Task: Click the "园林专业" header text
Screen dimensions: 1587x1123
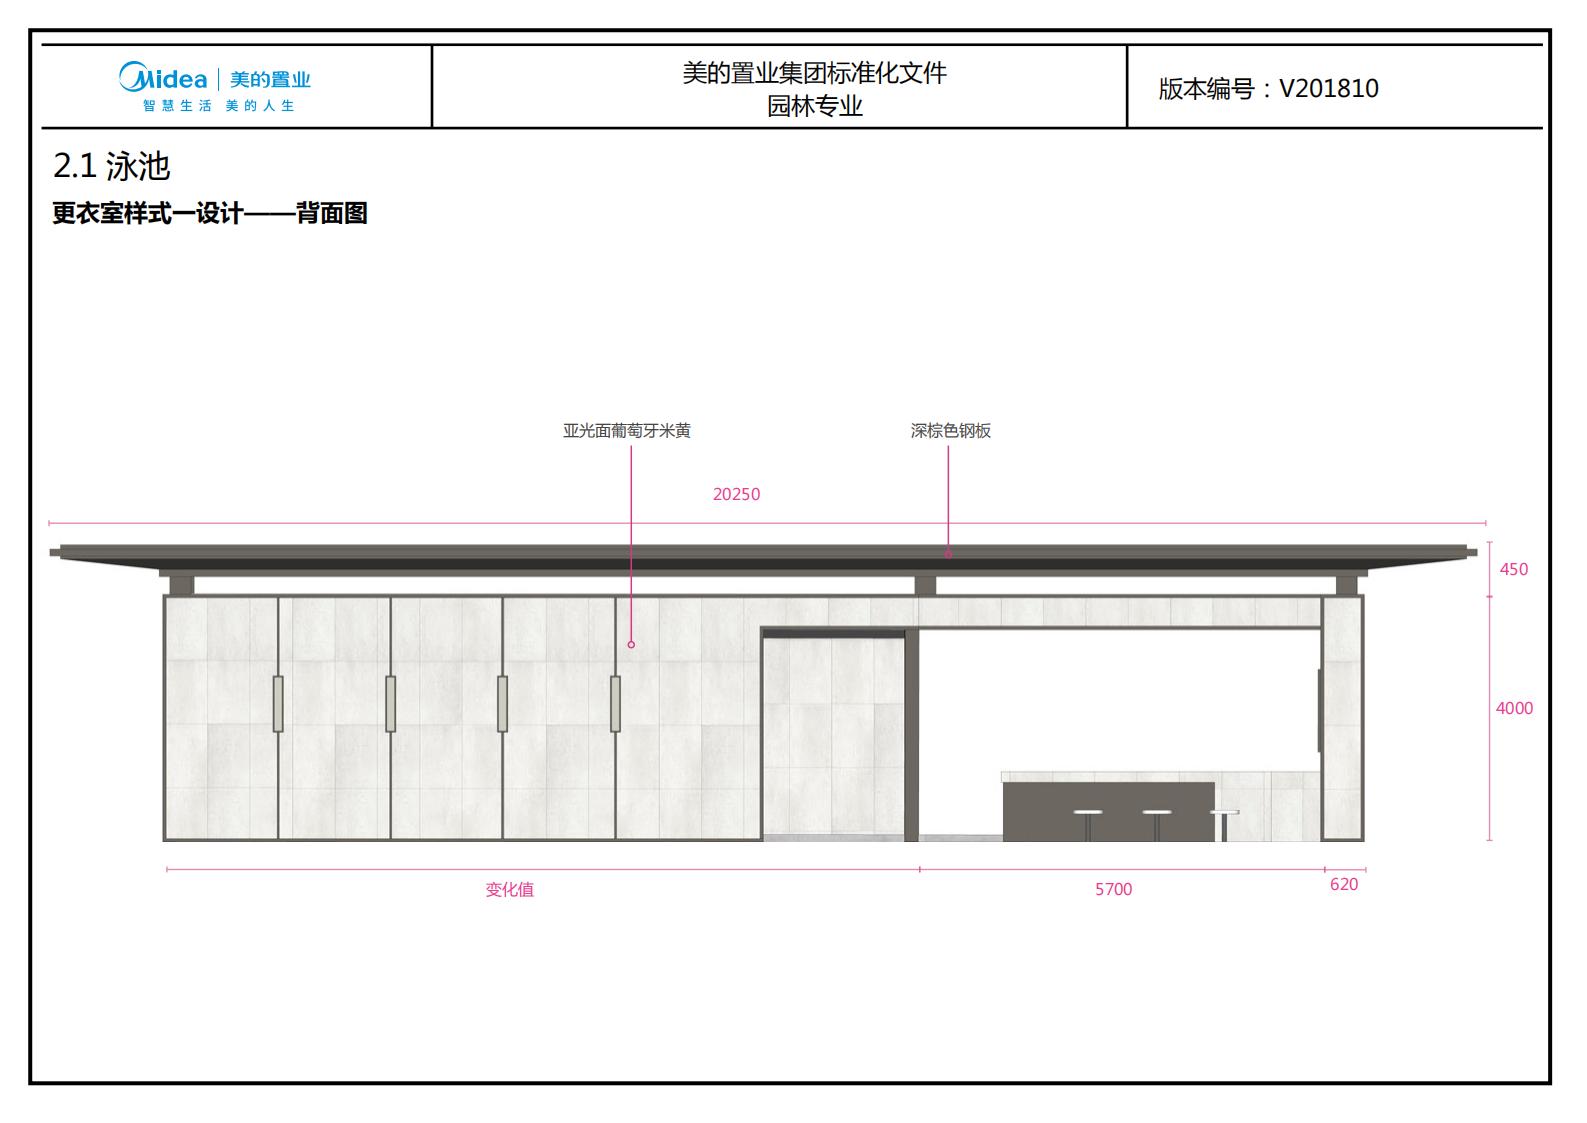Action: [x=814, y=106]
